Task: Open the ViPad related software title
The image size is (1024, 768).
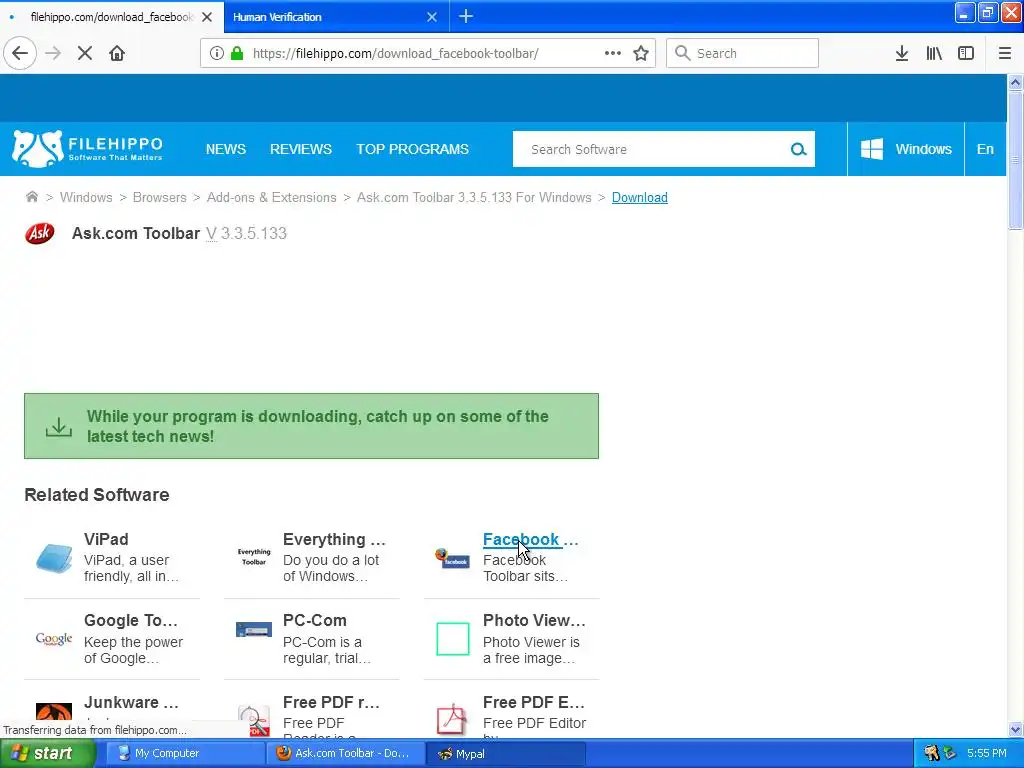Action: click(x=106, y=539)
